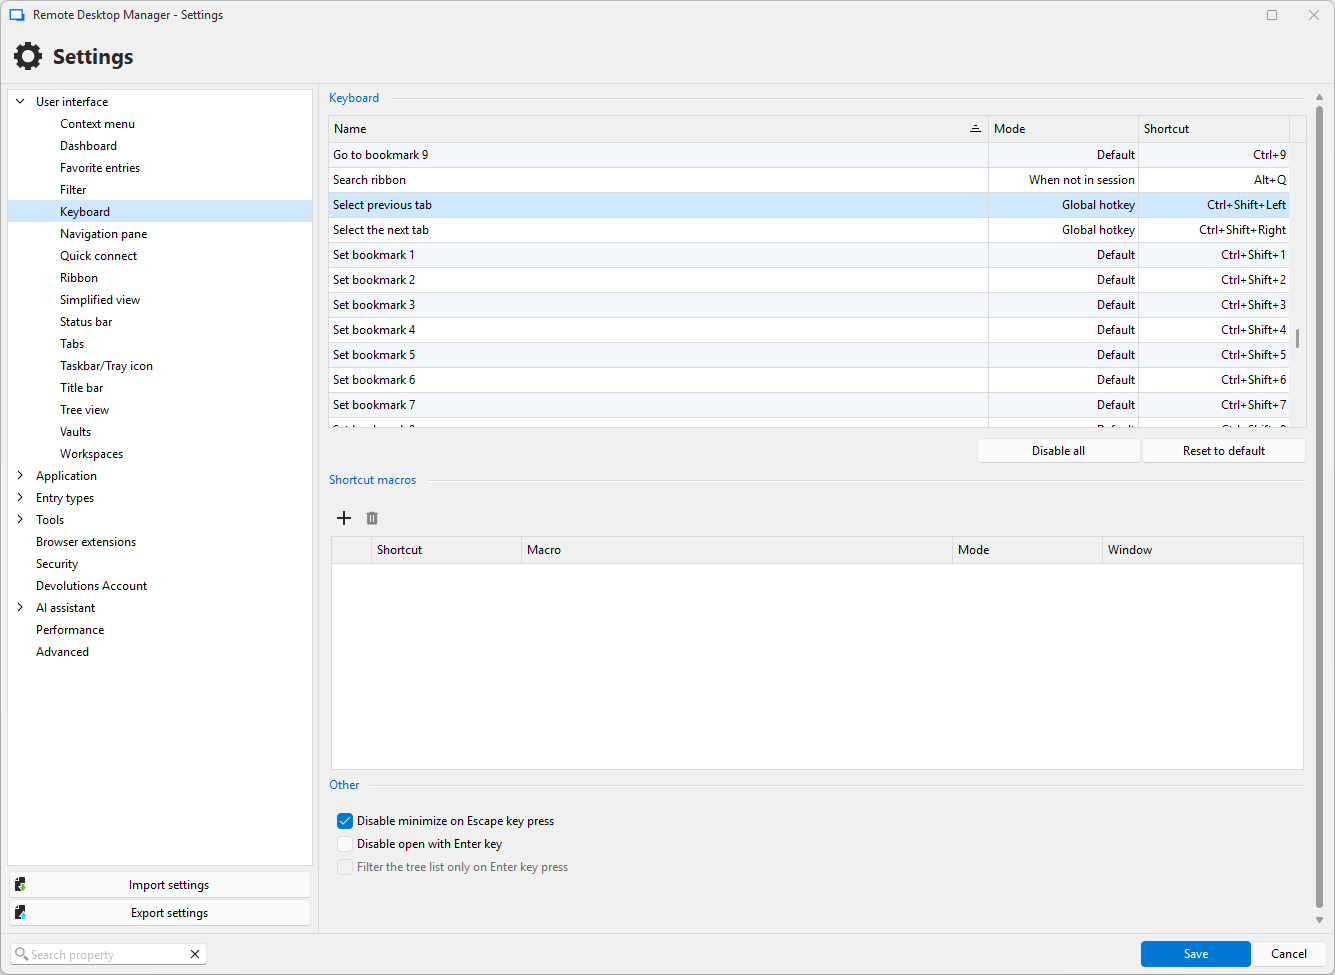The image size is (1335, 975).
Task: Open Taskbar/Tray icon settings
Action: (x=106, y=366)
